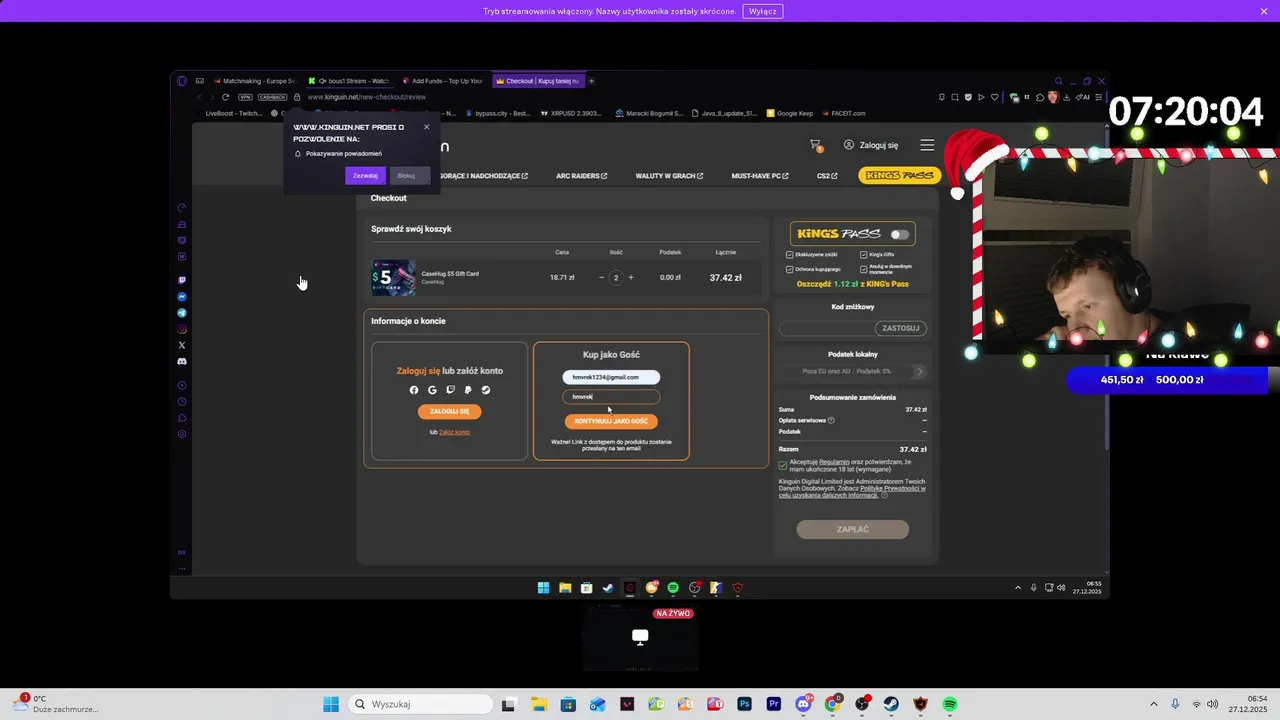Click the minus quantity button for CaseHug card
The width and height of the screenshot is (1280, 720).
(601, 277)
